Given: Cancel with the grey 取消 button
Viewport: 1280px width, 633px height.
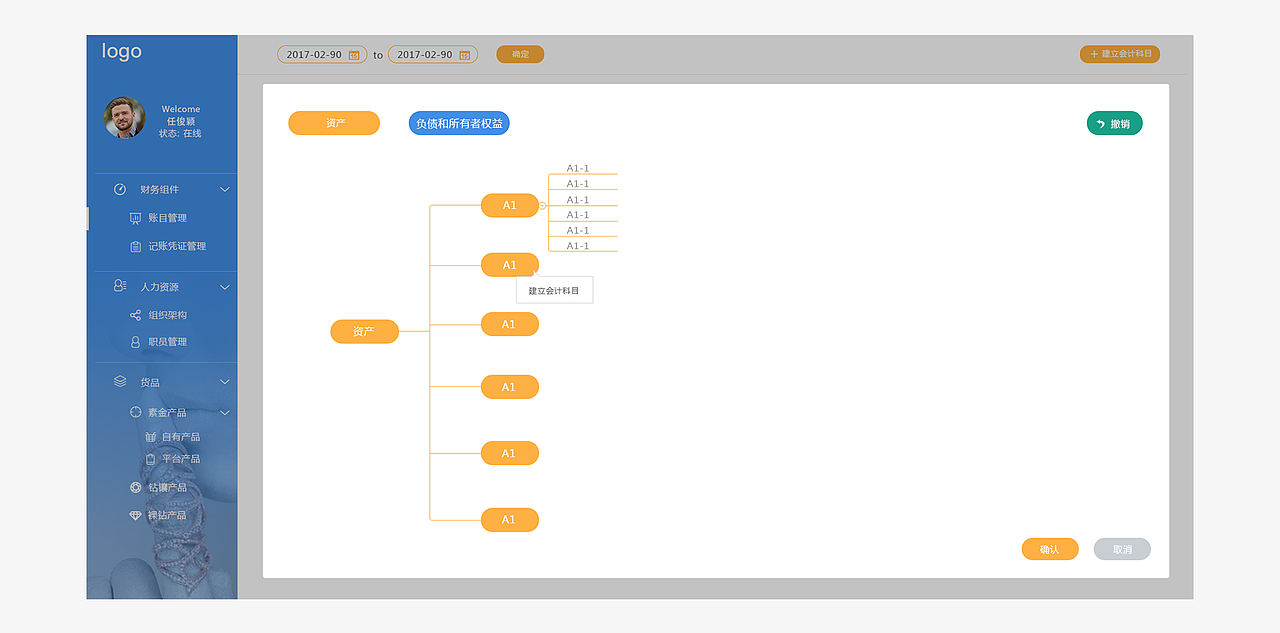Looking at the screenshot, I should click(1122, 549).
